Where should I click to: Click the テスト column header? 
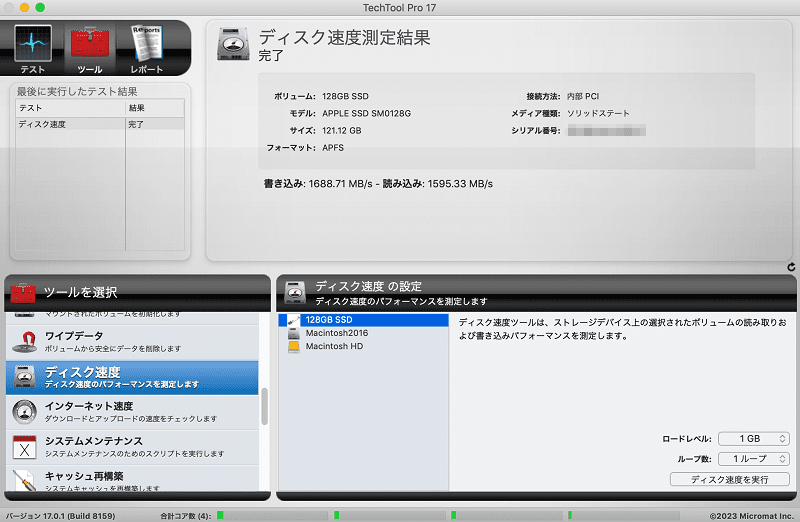(x=70, y=108)
